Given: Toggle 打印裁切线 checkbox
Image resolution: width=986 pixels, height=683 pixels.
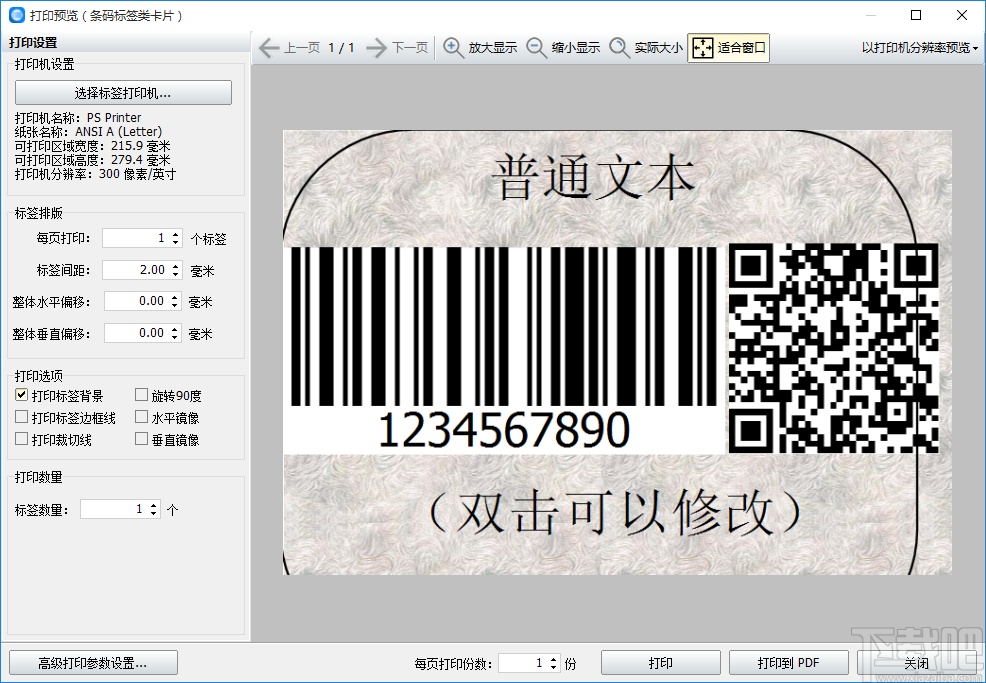Looking at the screenshot, I should click(x=21, y=439).
